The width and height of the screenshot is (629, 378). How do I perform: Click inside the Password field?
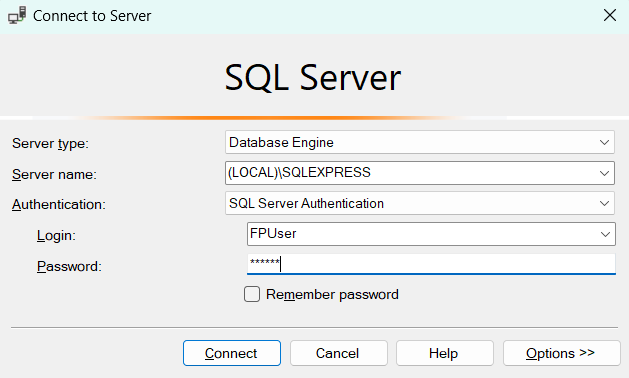pos(431,264)
